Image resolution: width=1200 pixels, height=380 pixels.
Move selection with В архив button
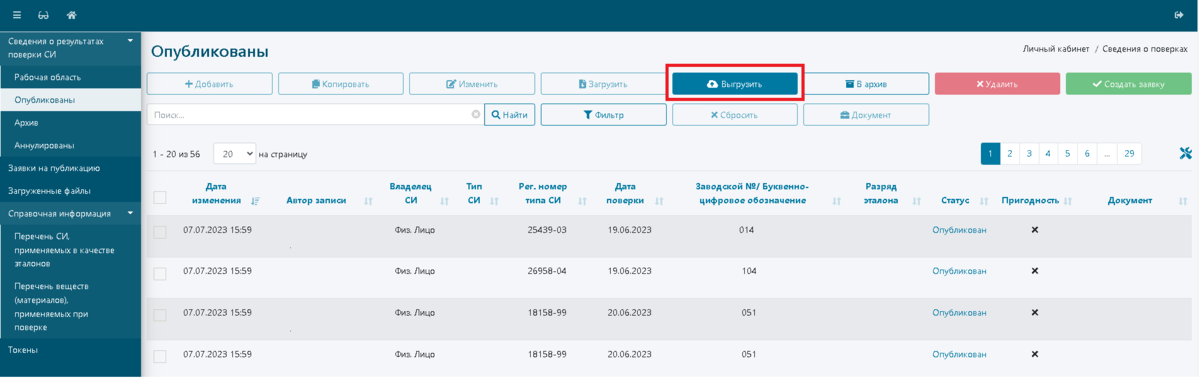866,84
